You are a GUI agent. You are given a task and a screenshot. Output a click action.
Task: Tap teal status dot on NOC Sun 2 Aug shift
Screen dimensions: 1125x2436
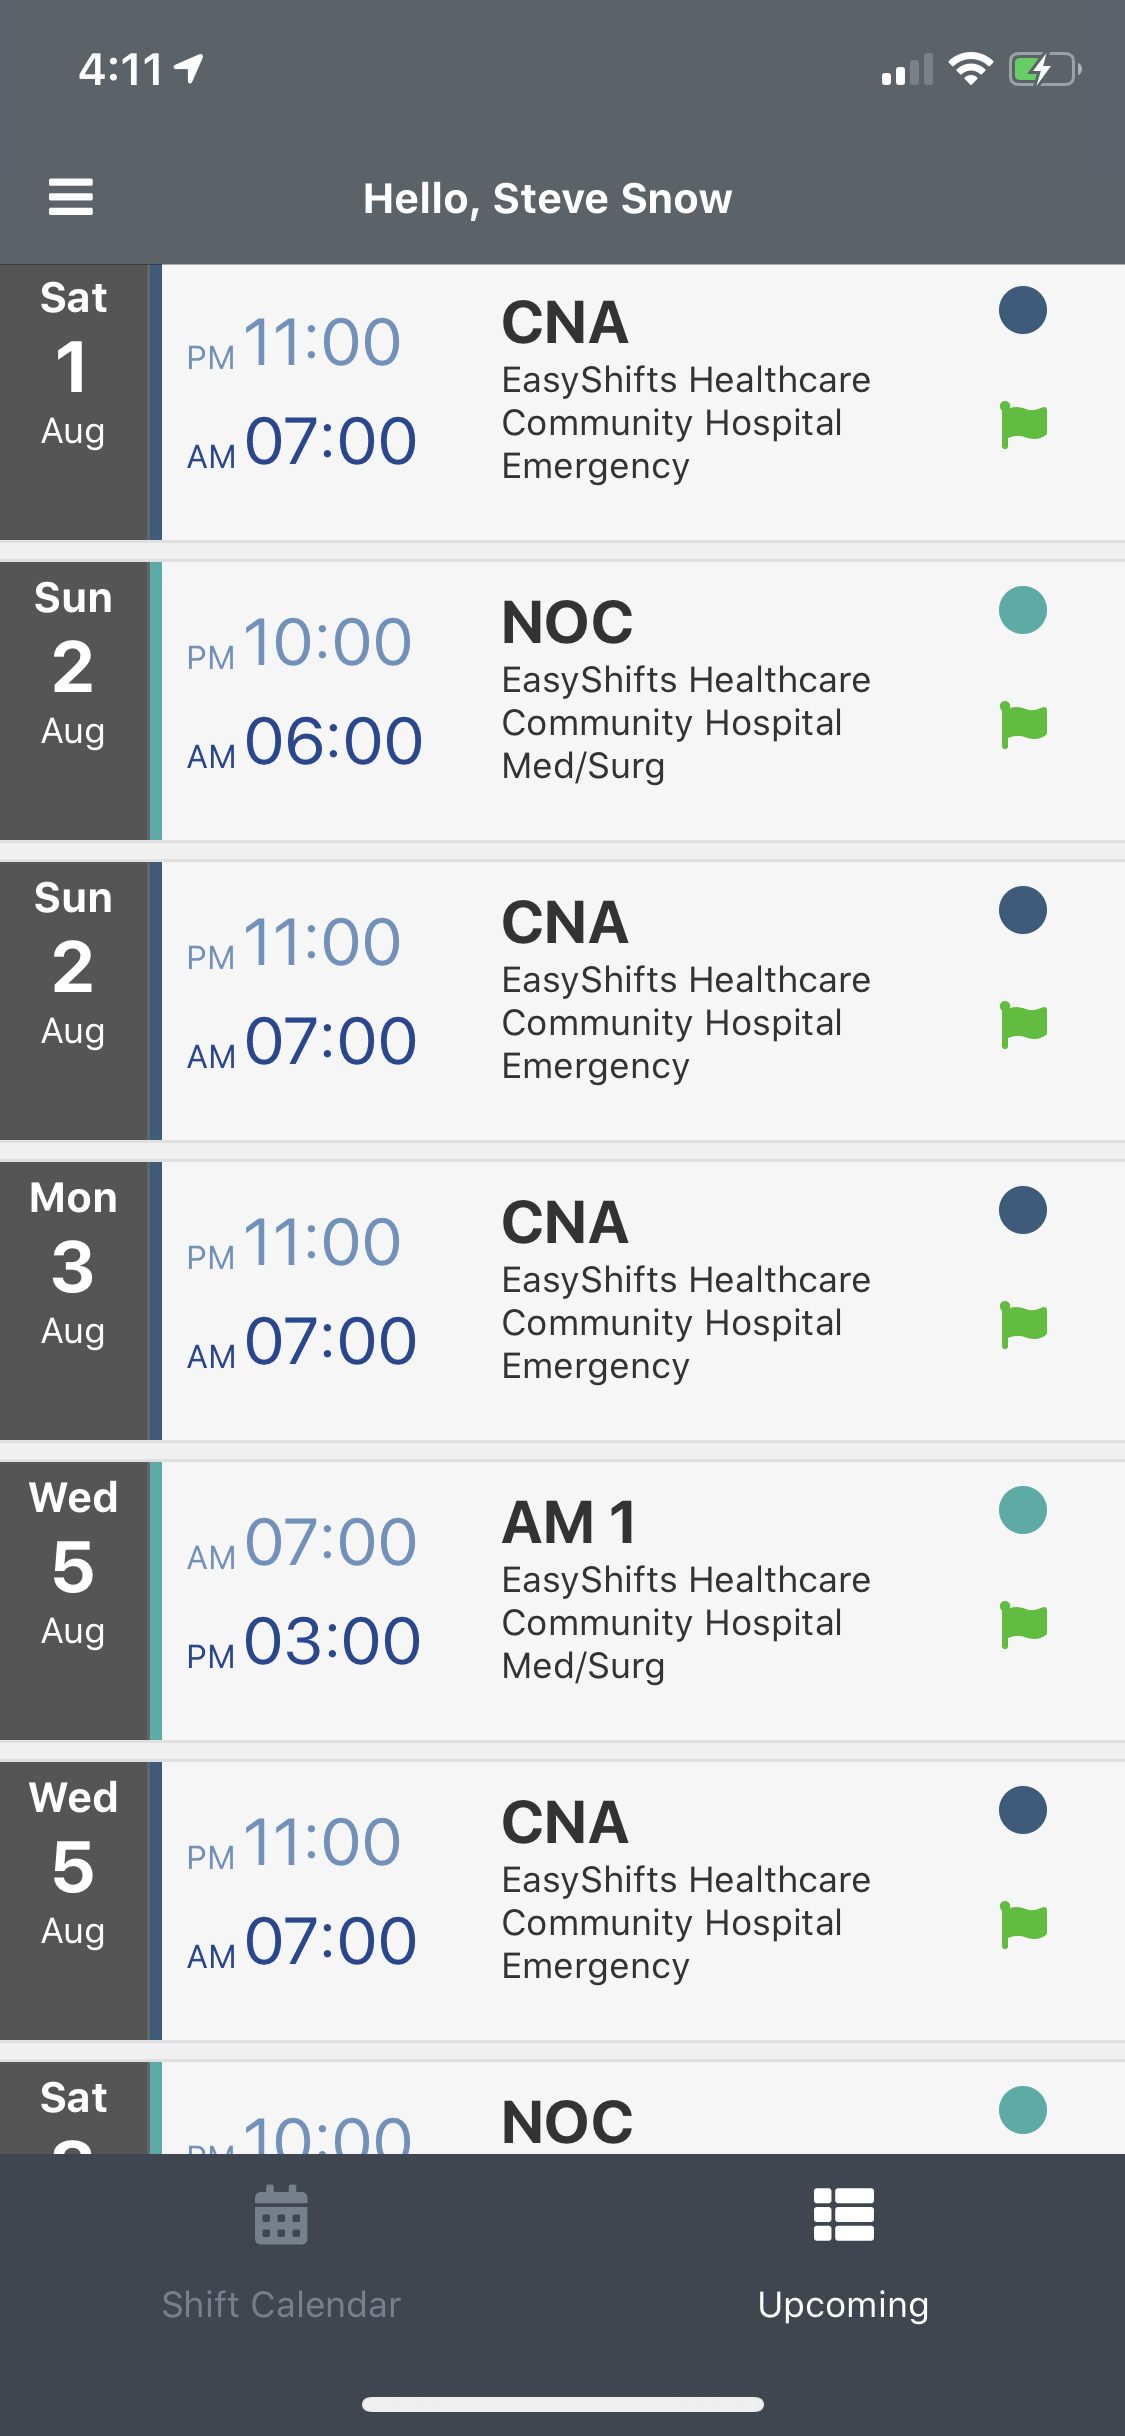point(1023,610)
